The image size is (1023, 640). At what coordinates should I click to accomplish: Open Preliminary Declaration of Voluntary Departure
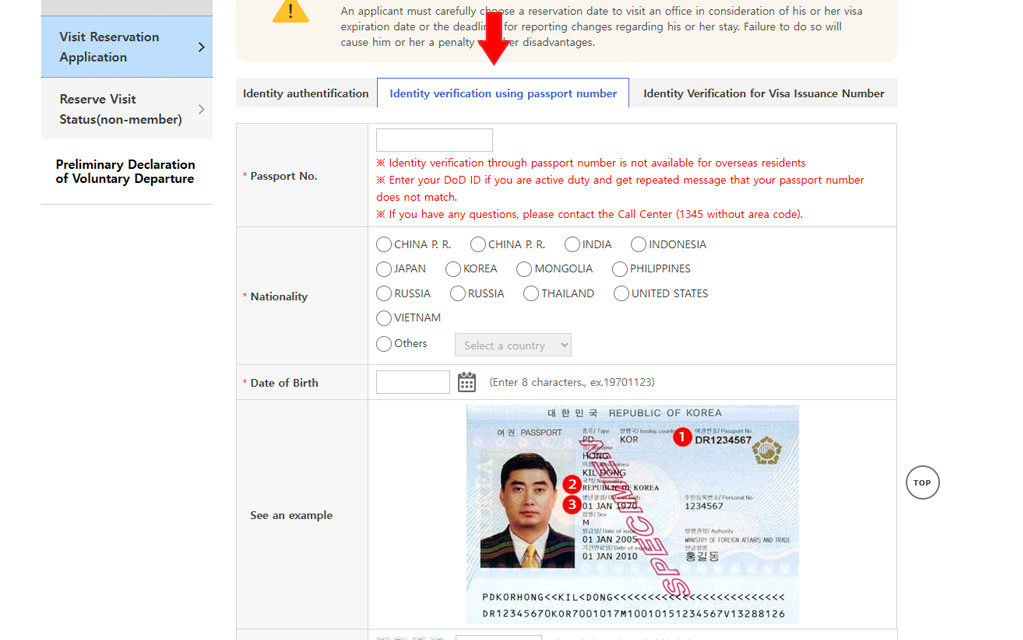[x=126, y=172]
